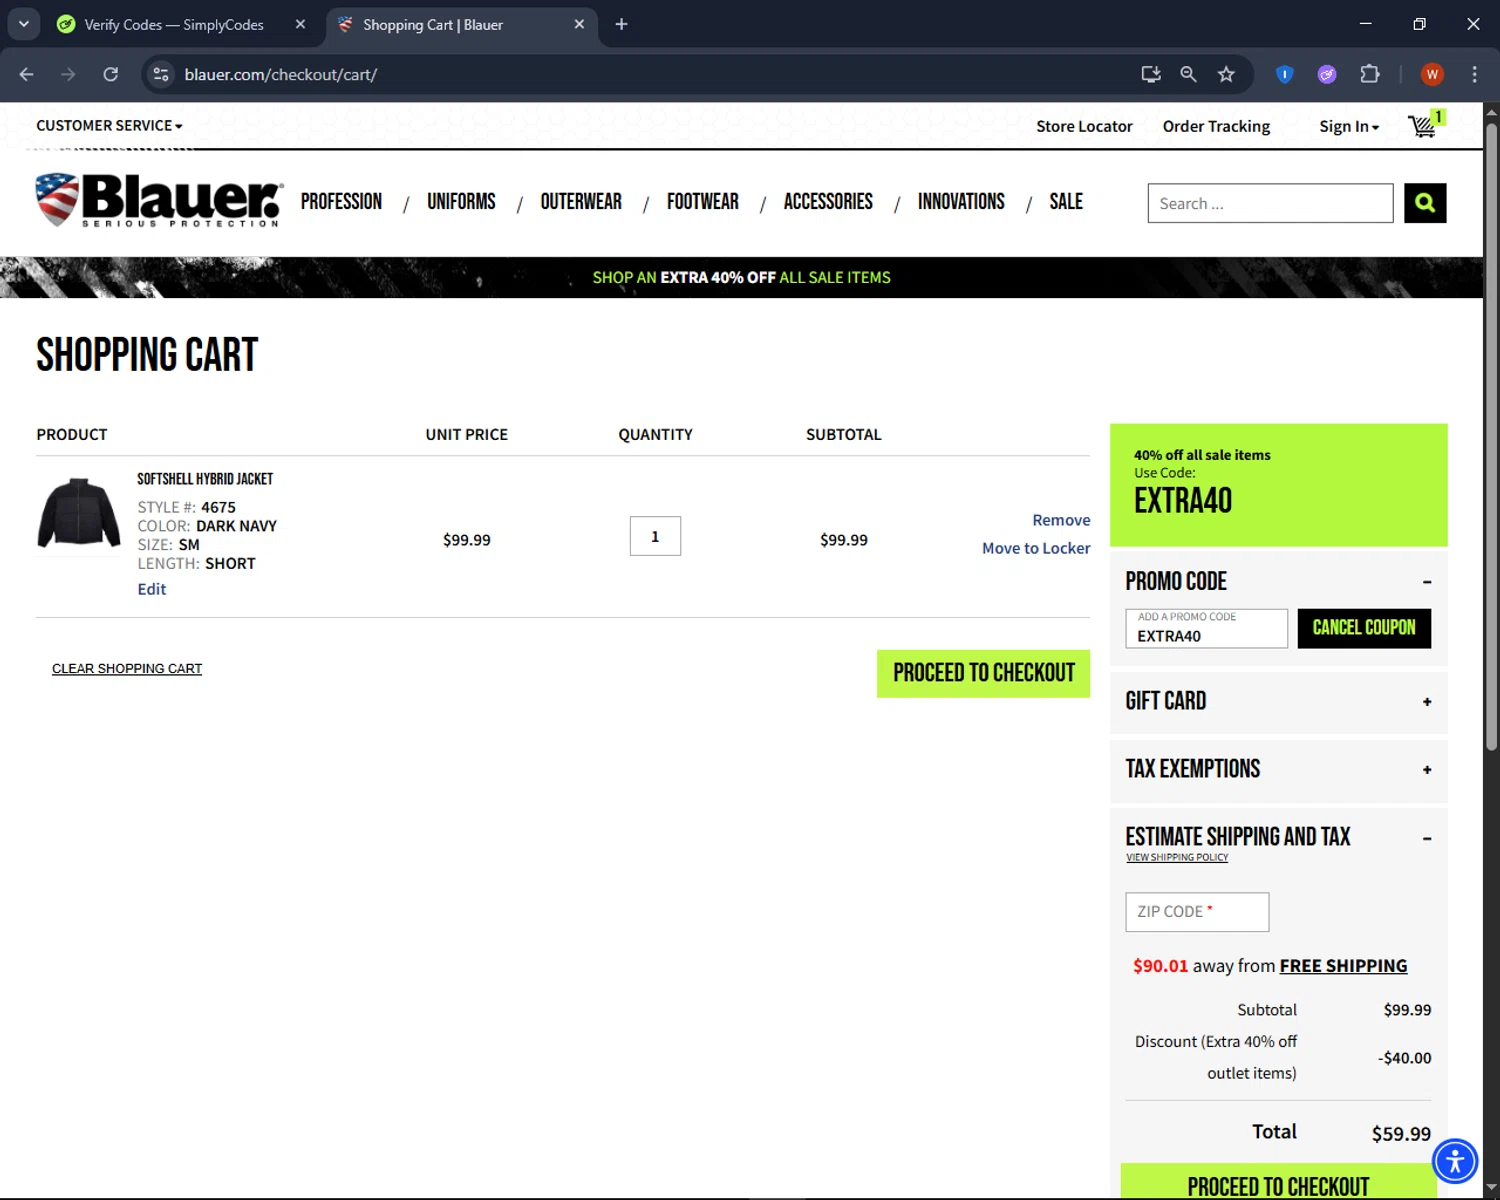
Task: Collapse the Promo Code section
Action: tap(1427, 582)
